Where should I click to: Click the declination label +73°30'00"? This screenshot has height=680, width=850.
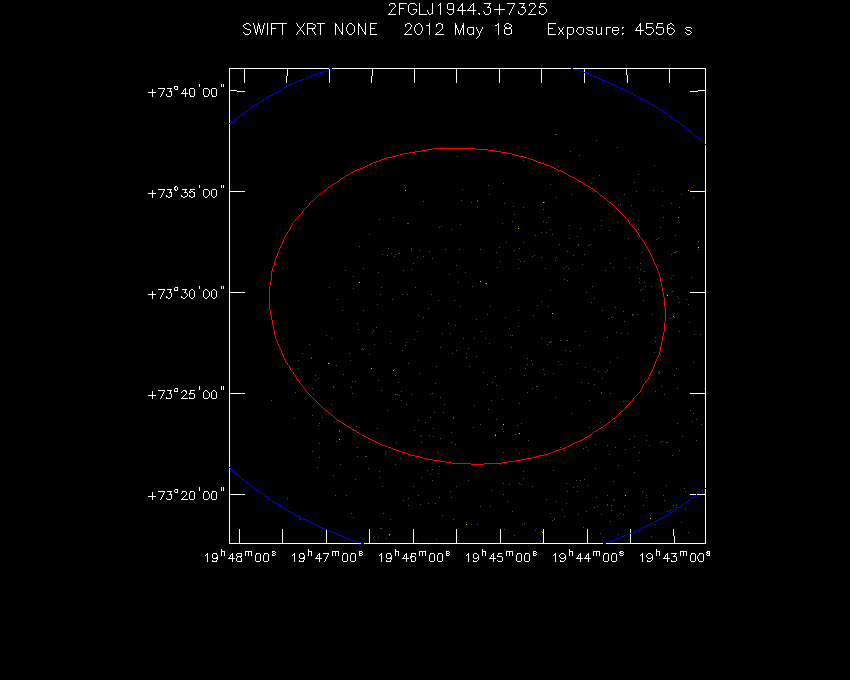[x=186, y=294]
